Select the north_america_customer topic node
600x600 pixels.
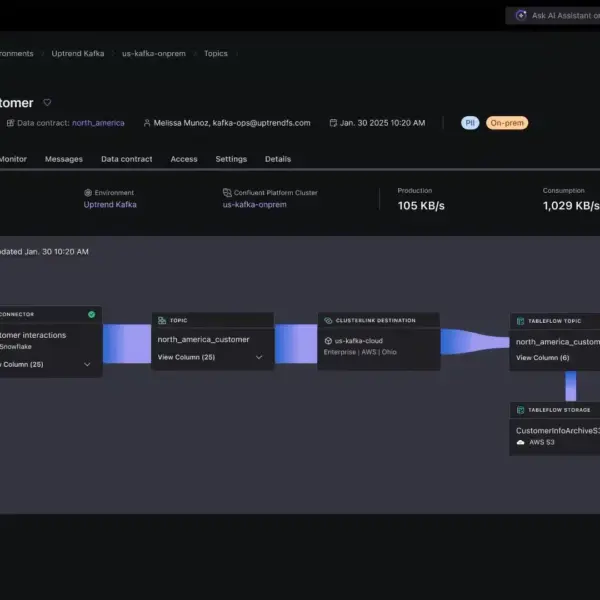(213, 341)
